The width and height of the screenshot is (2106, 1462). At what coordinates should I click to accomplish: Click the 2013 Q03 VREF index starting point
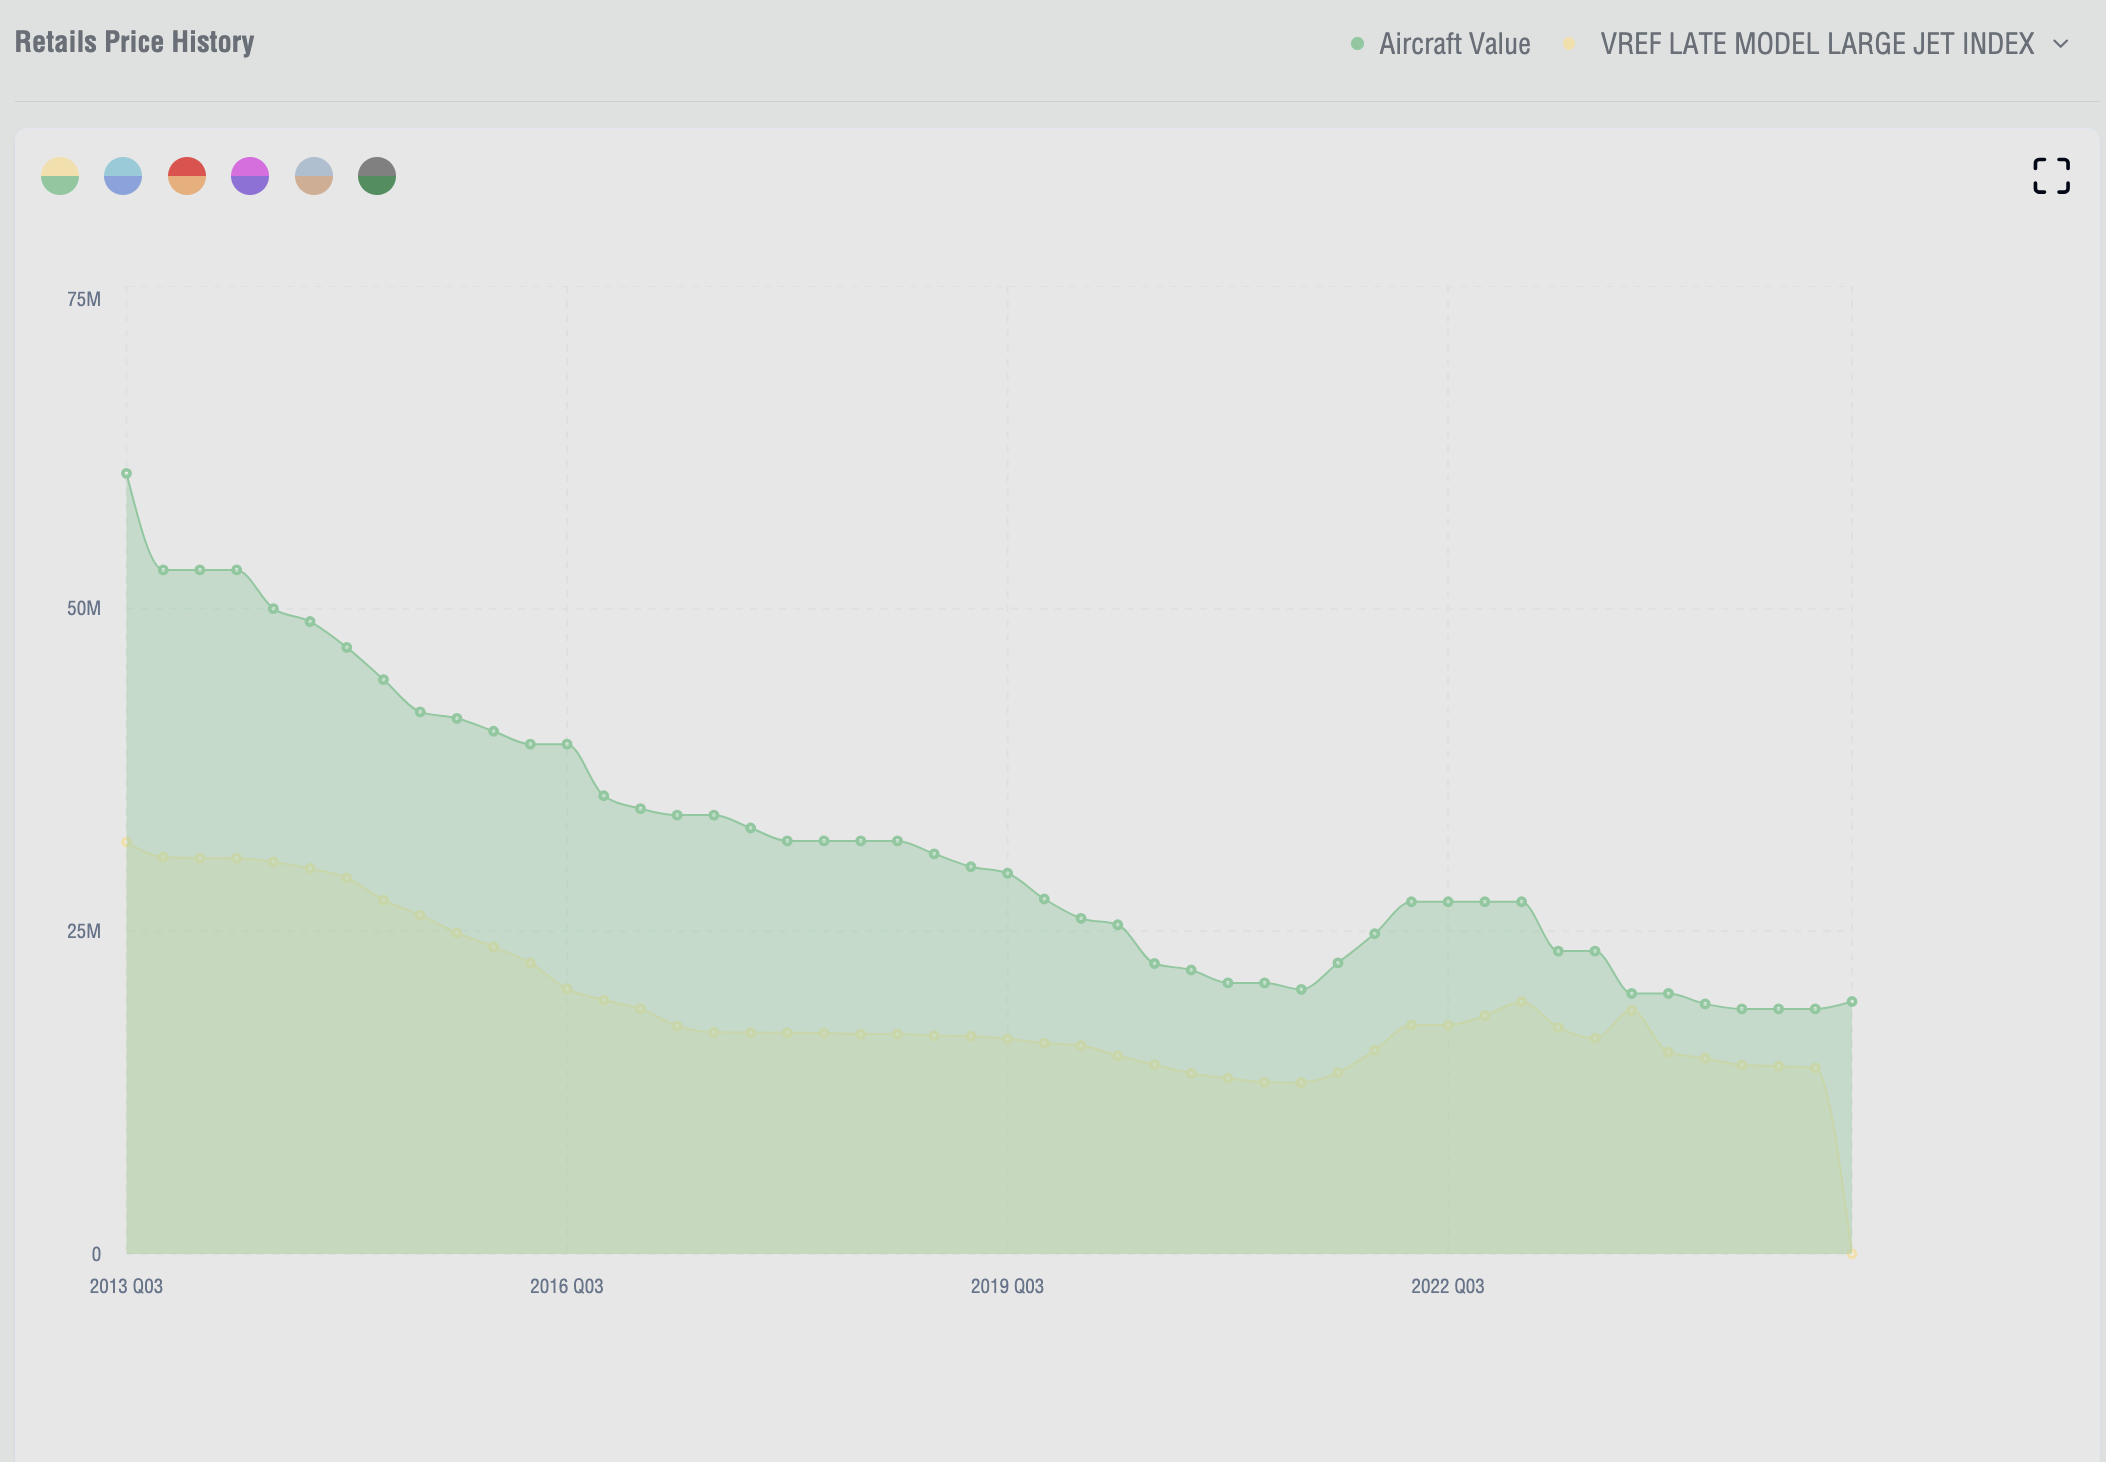[x=126, y=842]
